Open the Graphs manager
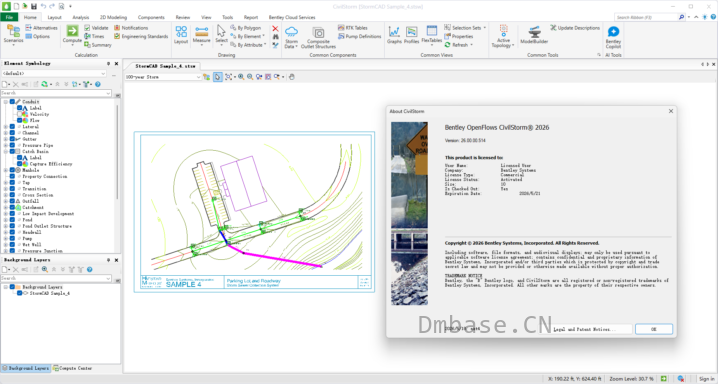This screenshot has width=718, height=384. pos(394,34)
